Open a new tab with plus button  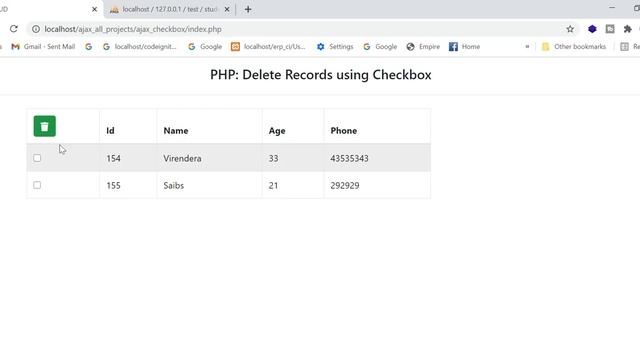[248, 9]
